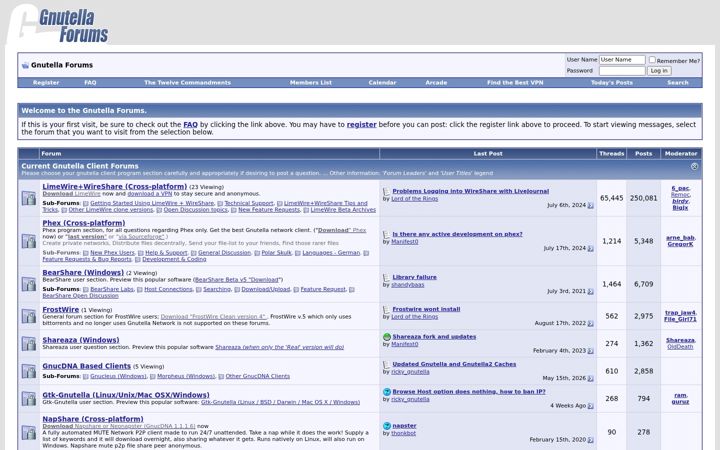View profile of user shandybaas
Viewport: 720px width, 450px height.
tap(408, 285)
